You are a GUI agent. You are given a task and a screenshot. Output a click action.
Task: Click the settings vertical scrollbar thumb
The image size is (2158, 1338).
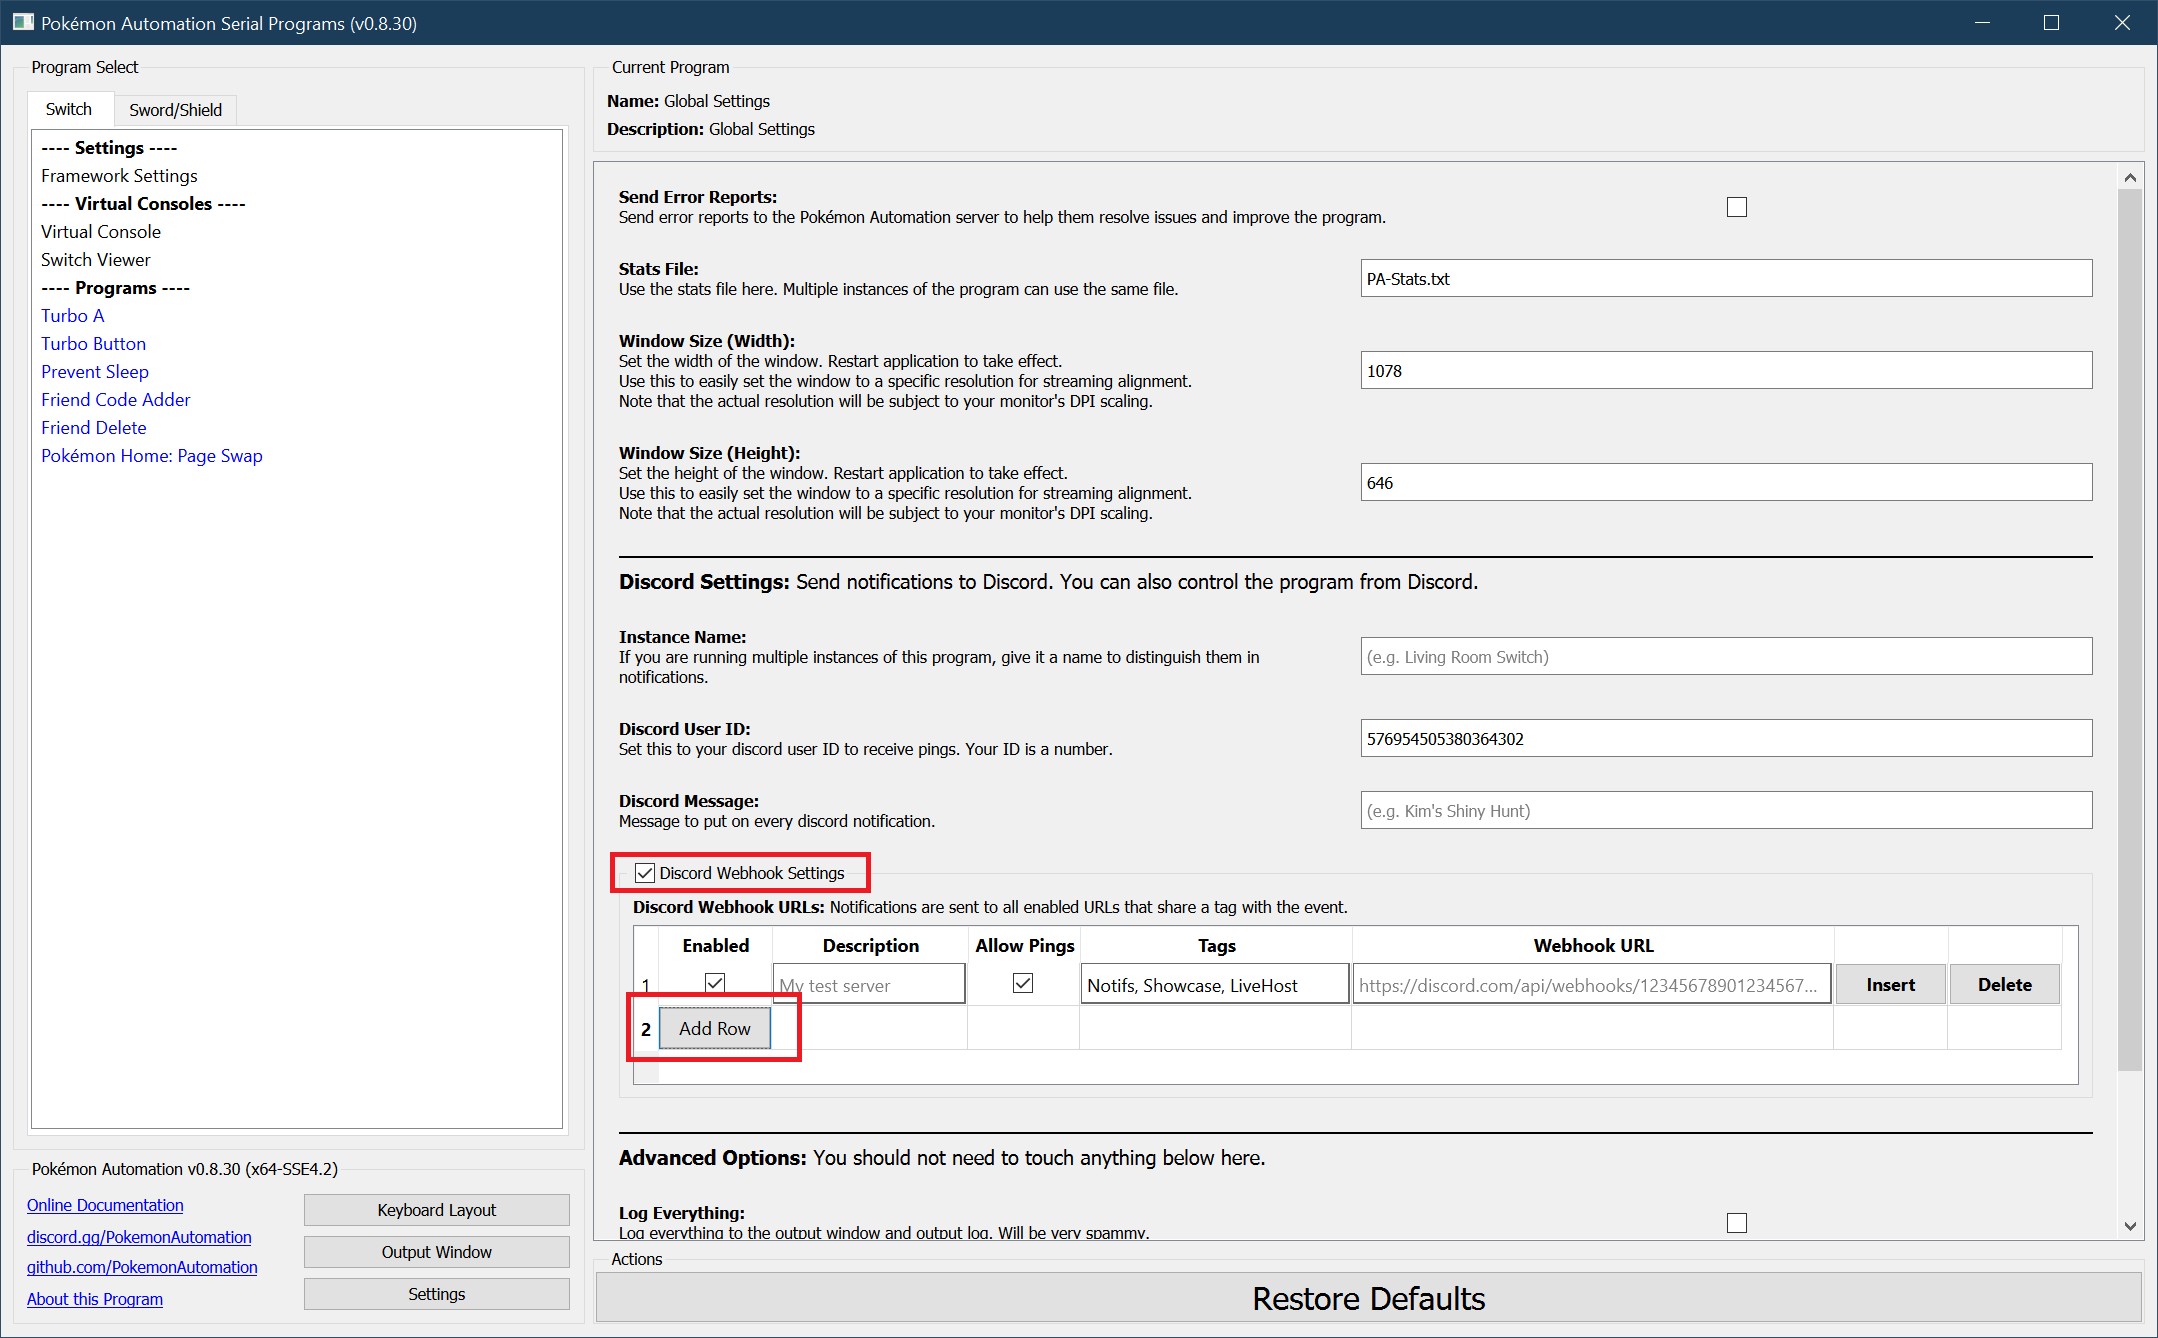[x=2129, y=630]
